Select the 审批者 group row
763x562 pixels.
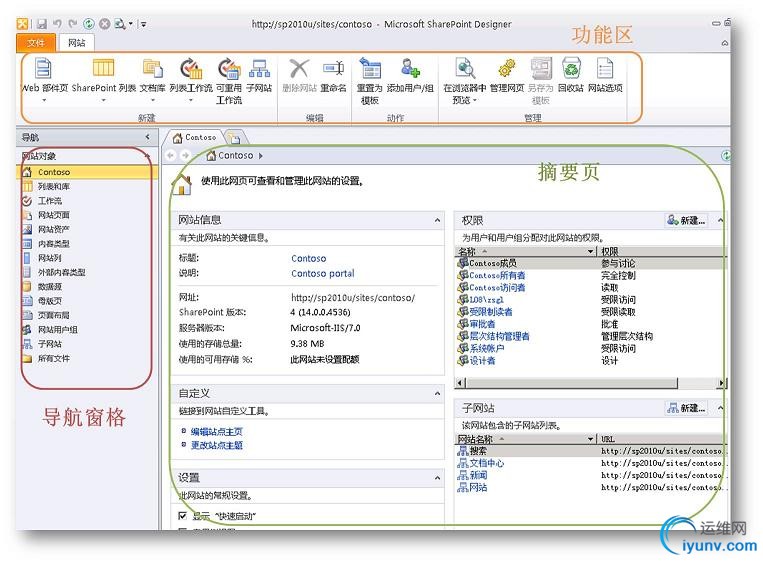pos(482,324)
